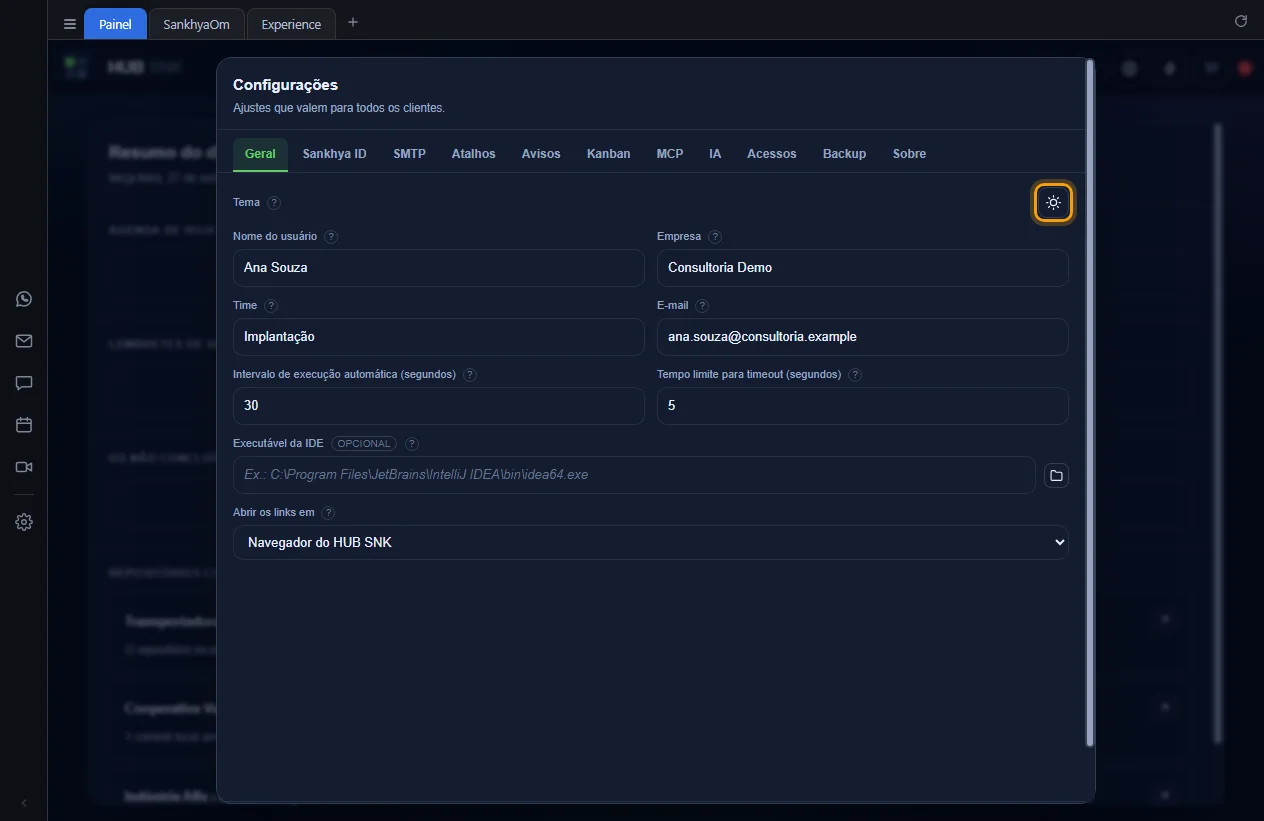Open the calendar icon in the sidebar

24,425
